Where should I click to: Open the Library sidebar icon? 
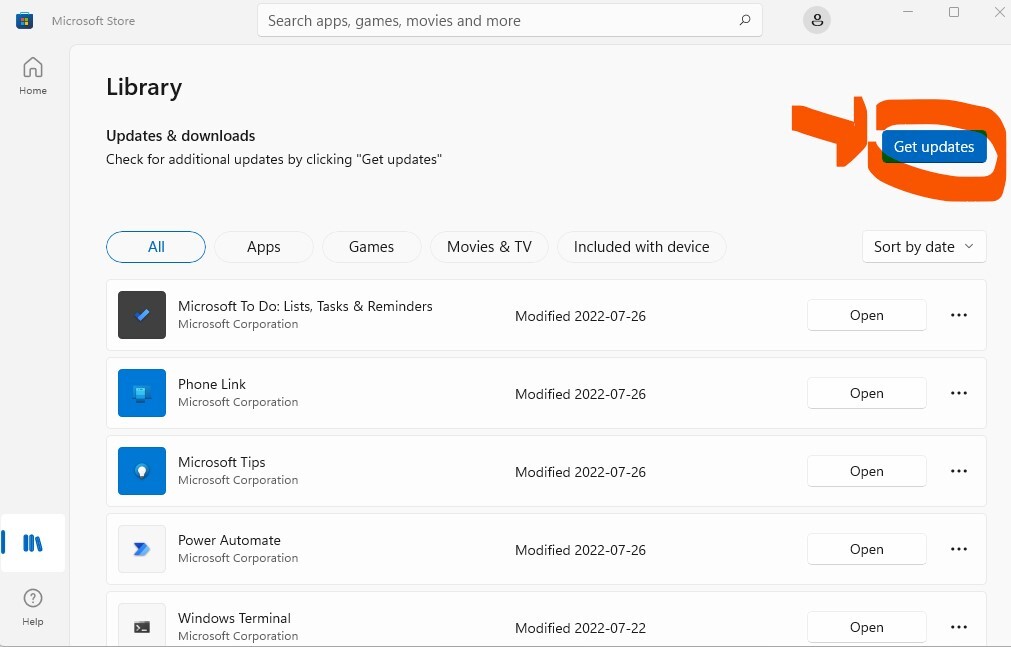click(x=33, y=543)
